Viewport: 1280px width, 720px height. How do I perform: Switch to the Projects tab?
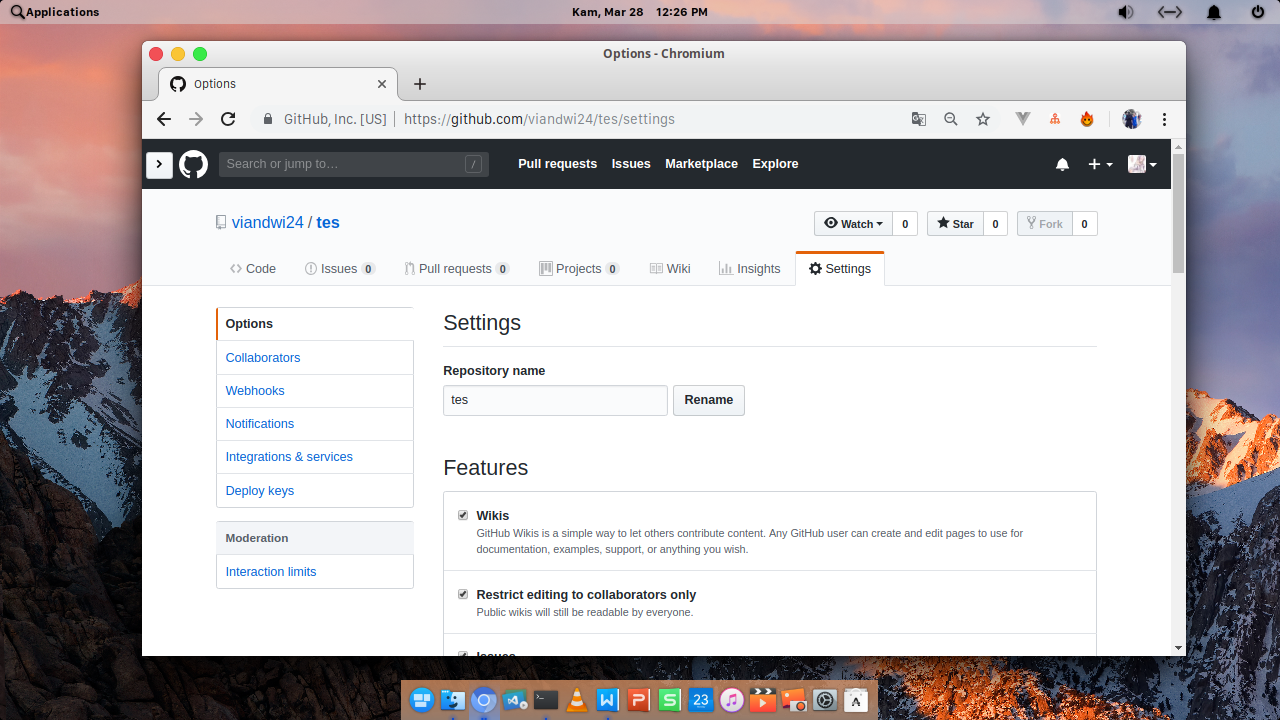(x=579, y=269)
